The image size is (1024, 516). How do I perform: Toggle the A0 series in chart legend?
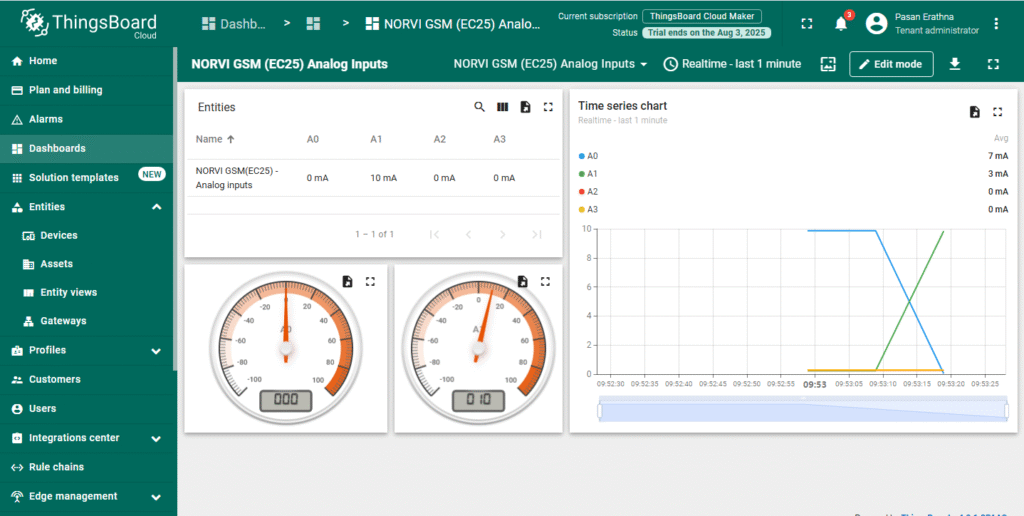[x=588, y=156]
